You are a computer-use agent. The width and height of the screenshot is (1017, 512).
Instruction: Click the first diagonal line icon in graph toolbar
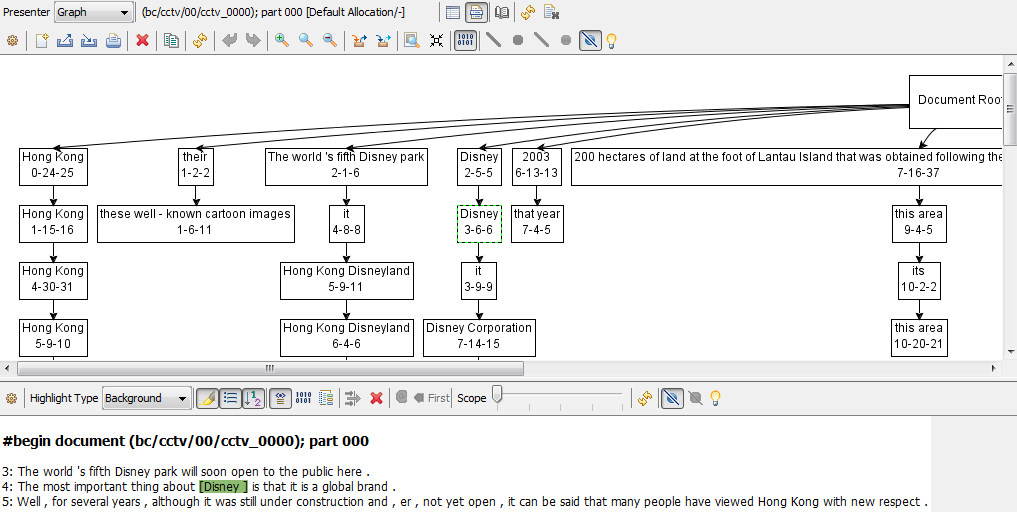click(494, 41)
